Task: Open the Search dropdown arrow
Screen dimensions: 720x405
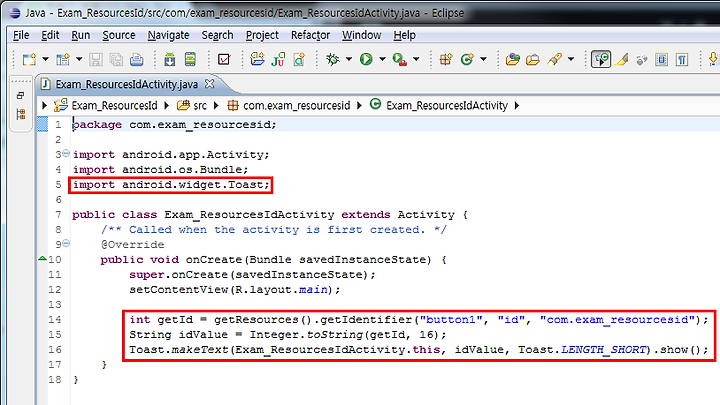Action: pyautogui.click(x=571, y=59)
